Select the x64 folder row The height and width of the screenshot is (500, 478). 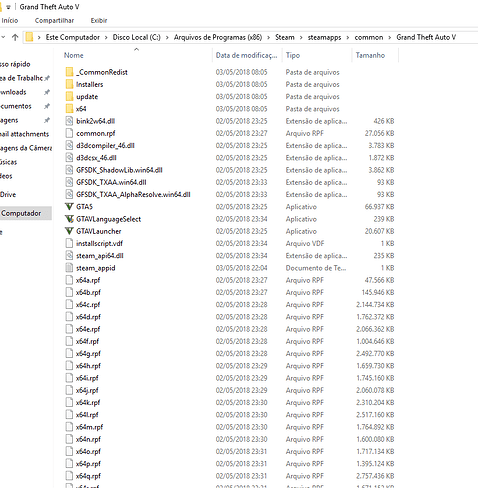pyautogui.click(x=230, y=109)
